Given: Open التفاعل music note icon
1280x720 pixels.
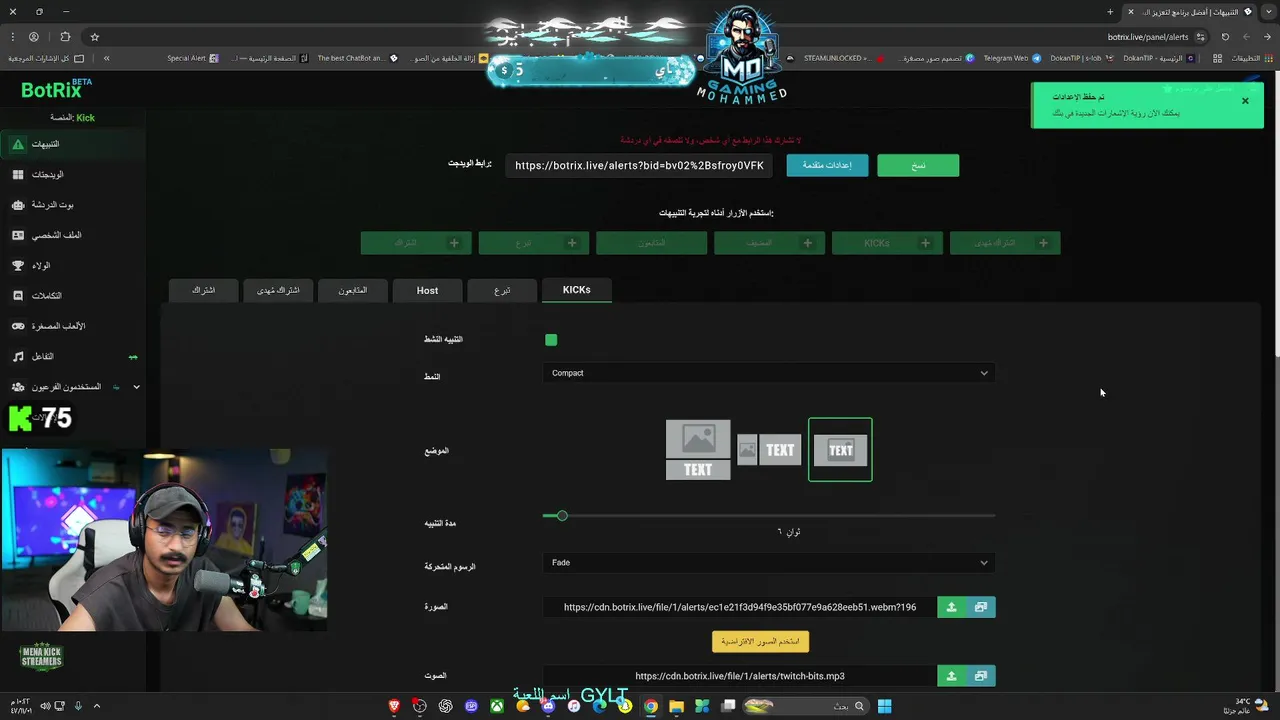Looking at the screenshot, I should pos(18,356).
